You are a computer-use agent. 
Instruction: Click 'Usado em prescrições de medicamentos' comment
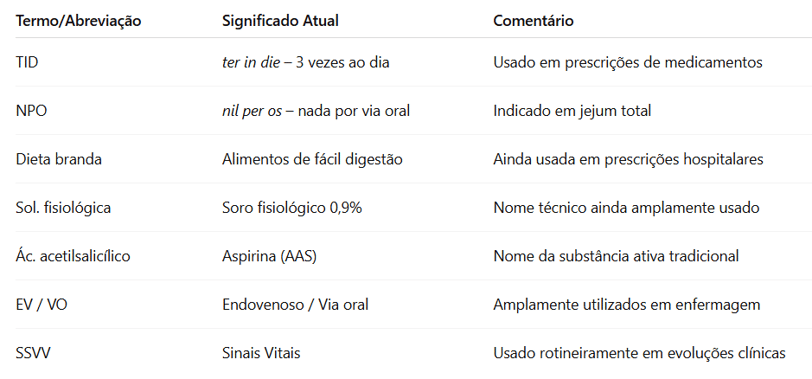(628, 62)
